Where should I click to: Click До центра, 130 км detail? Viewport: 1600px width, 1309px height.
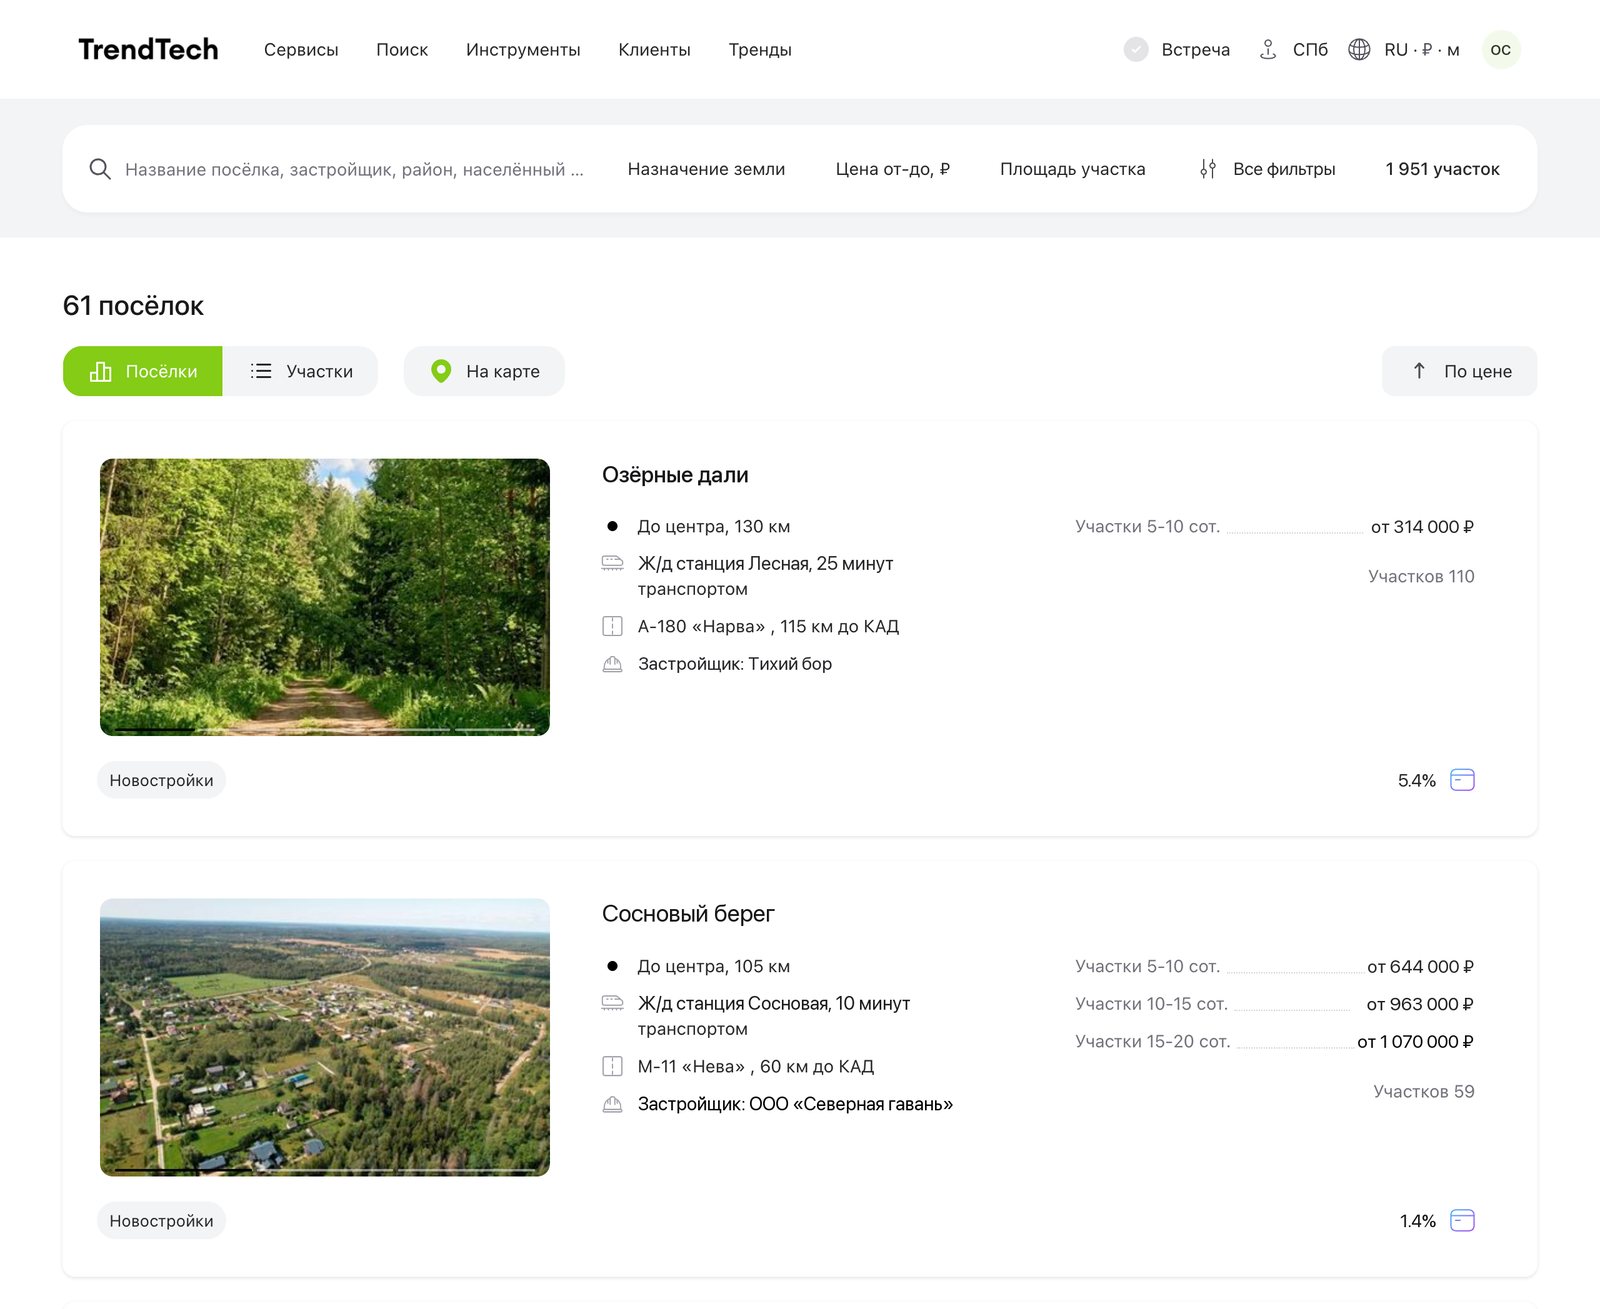pyautogui.click(x=714, y=527)
